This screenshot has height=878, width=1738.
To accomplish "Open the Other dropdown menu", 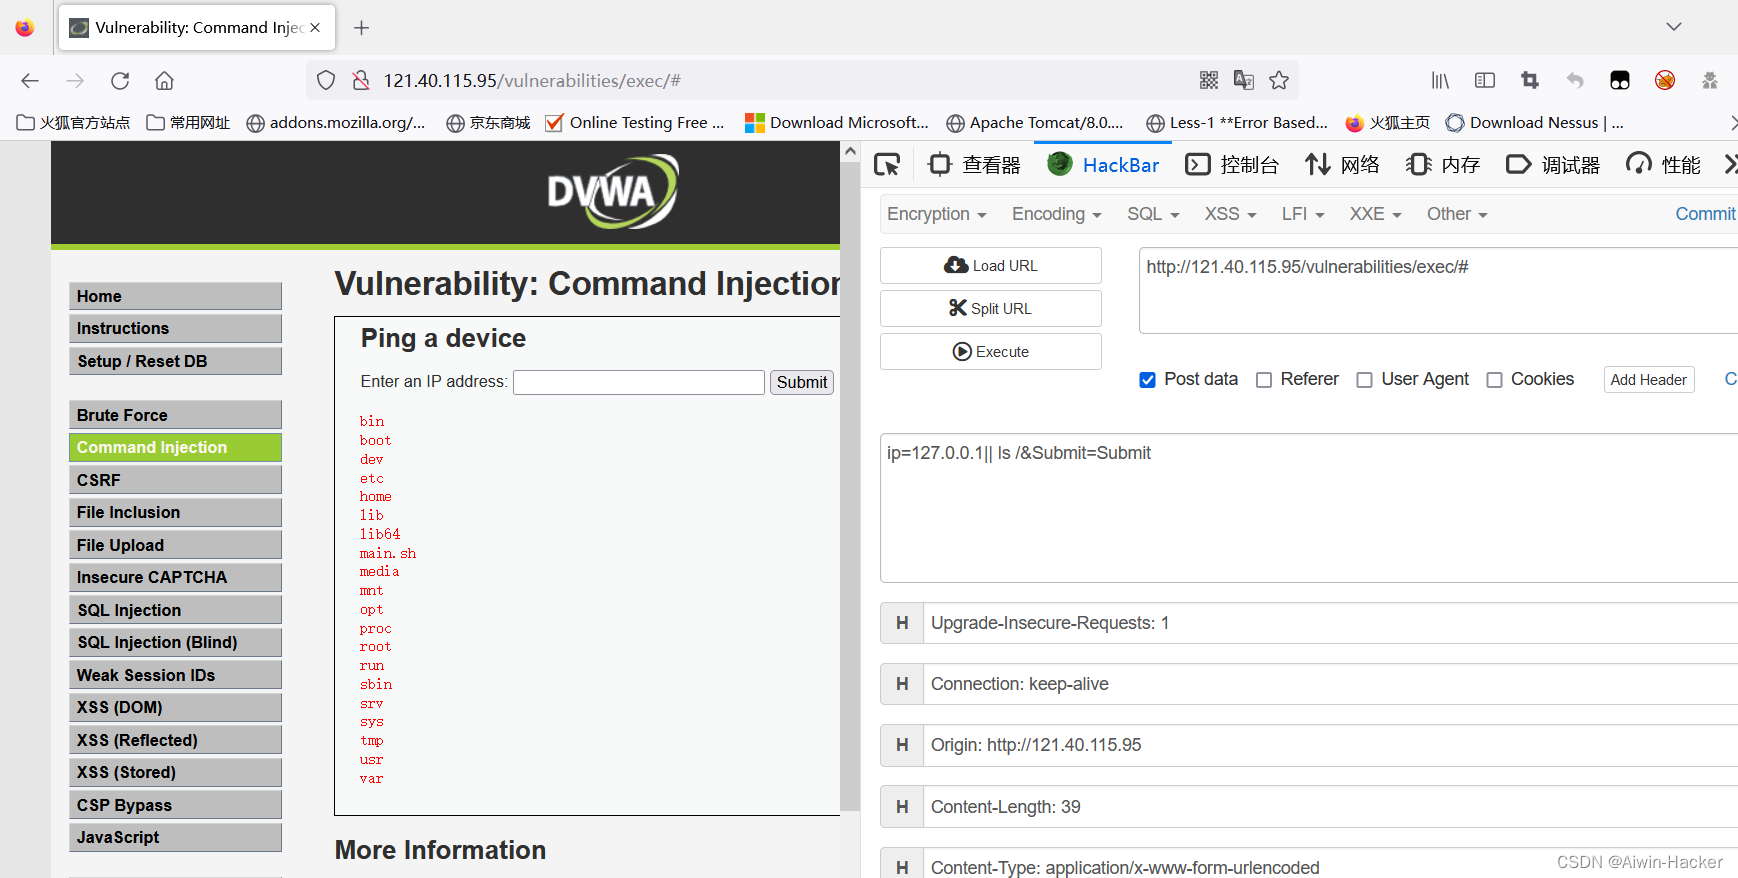I will [x=1457, y=214].
